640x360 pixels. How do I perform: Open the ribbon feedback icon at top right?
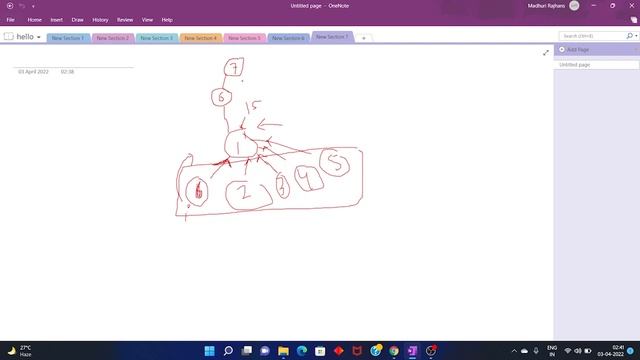(x=633, y=20)
